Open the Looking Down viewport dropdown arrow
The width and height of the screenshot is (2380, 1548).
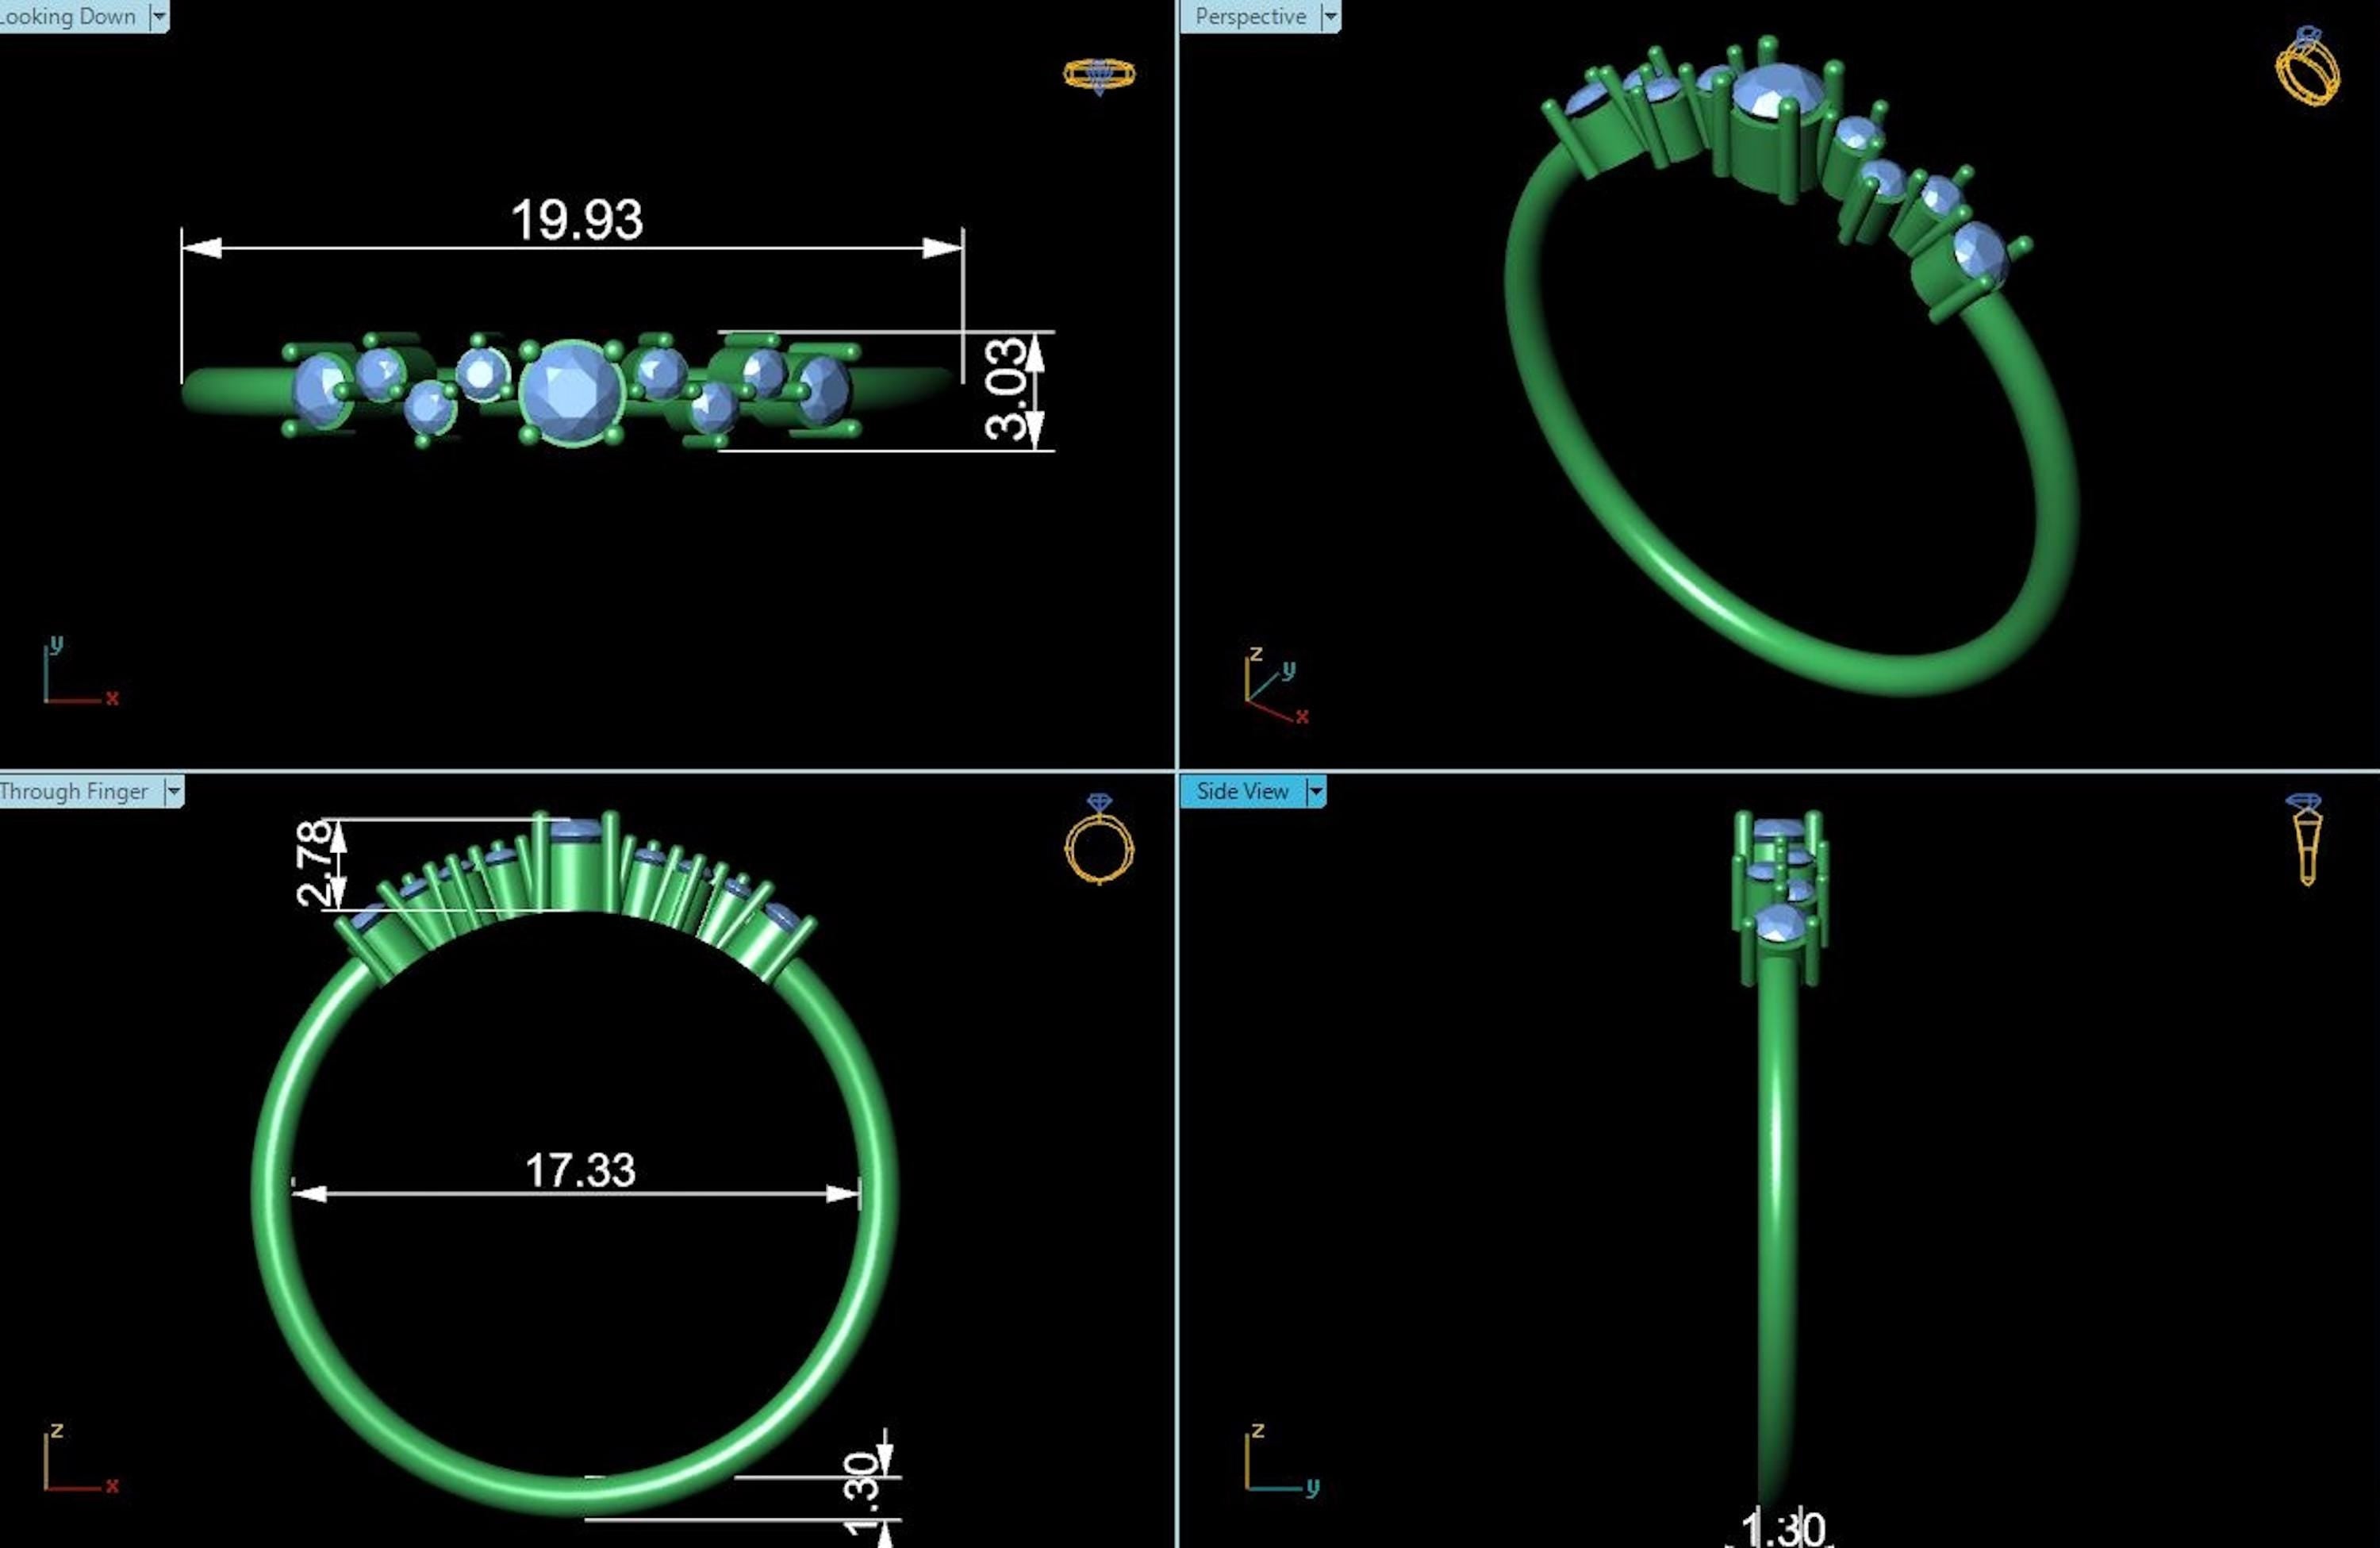pos(159,16)
